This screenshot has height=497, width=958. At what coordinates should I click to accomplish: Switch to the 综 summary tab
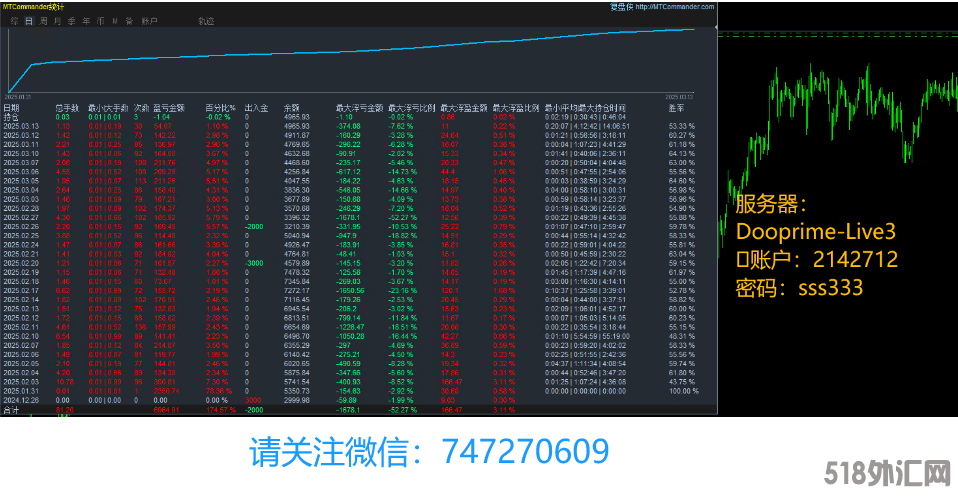14,21
